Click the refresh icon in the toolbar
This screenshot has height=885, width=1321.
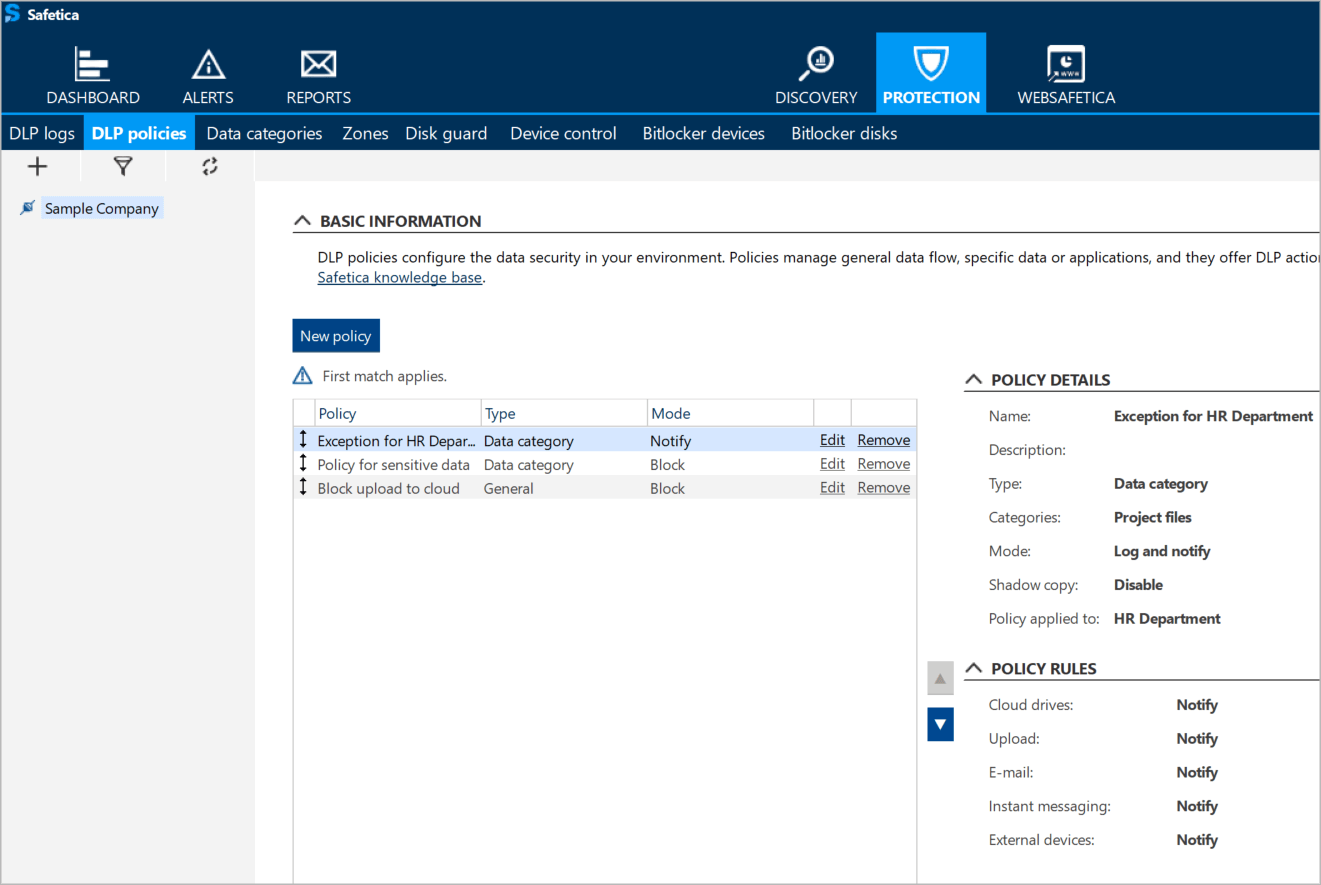click(x=209, y=166)
